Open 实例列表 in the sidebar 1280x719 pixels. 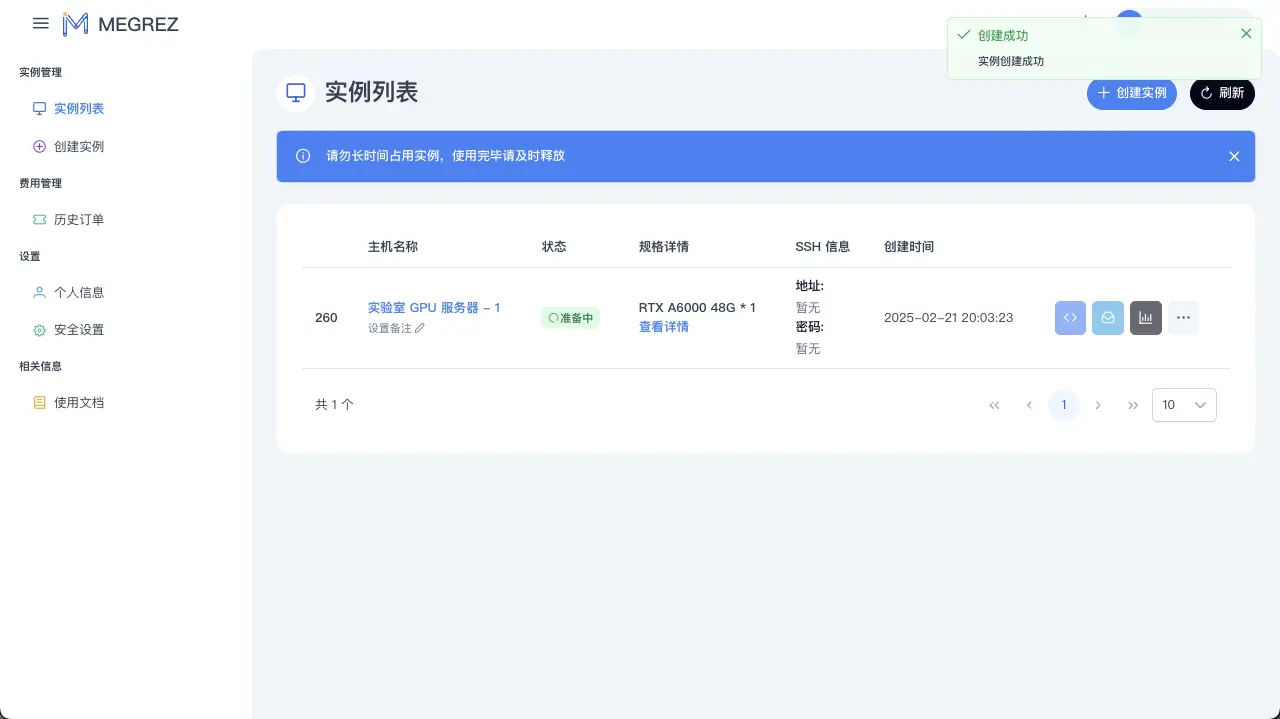click(79, 108)
